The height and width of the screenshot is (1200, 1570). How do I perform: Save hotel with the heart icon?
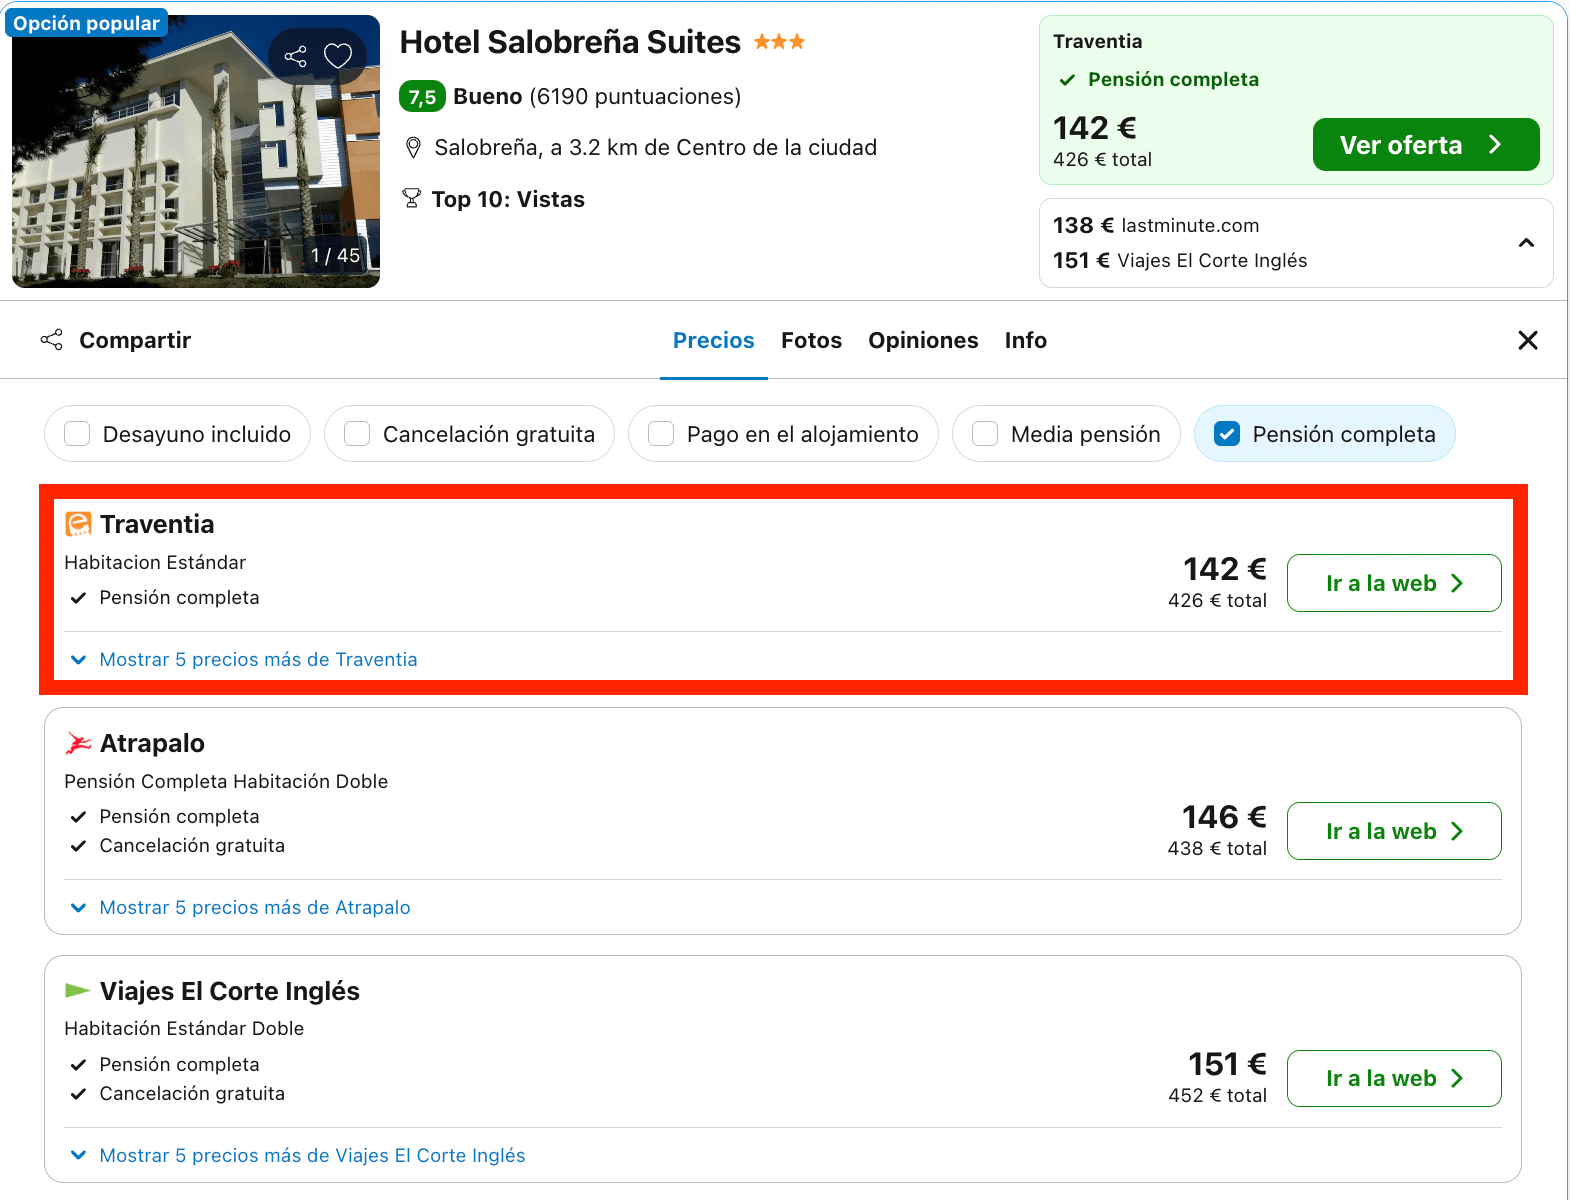pyautogui.click(x=338, y=56)
